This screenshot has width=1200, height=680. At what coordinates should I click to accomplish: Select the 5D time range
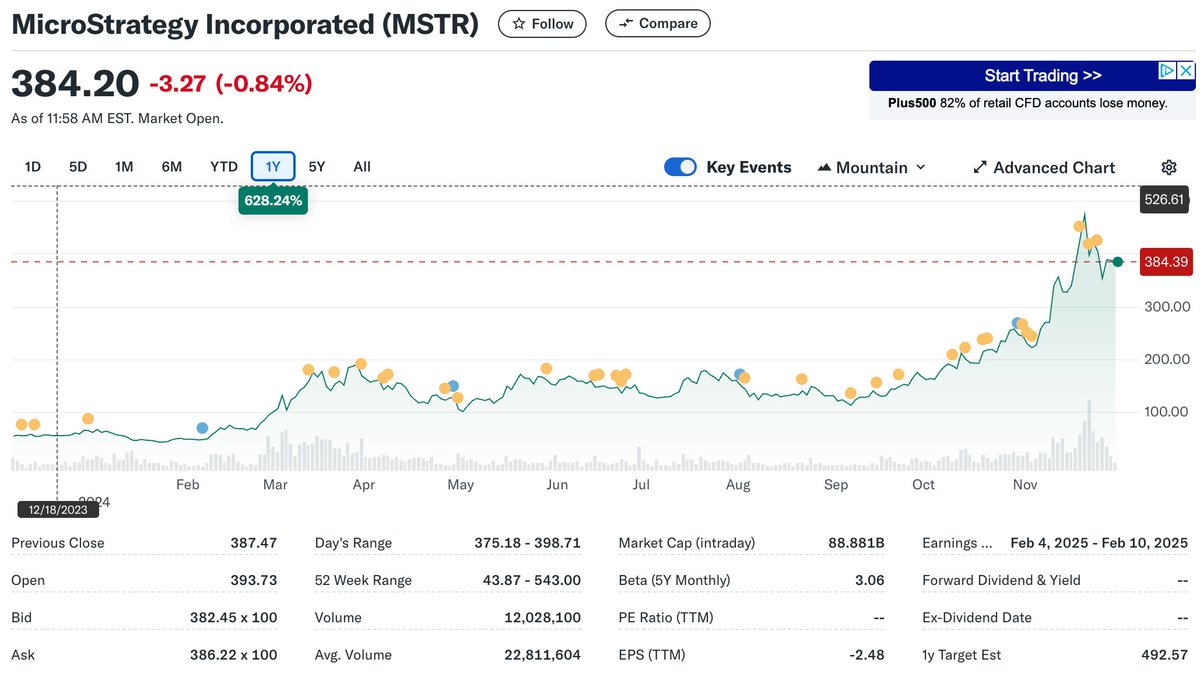(78, 167)
